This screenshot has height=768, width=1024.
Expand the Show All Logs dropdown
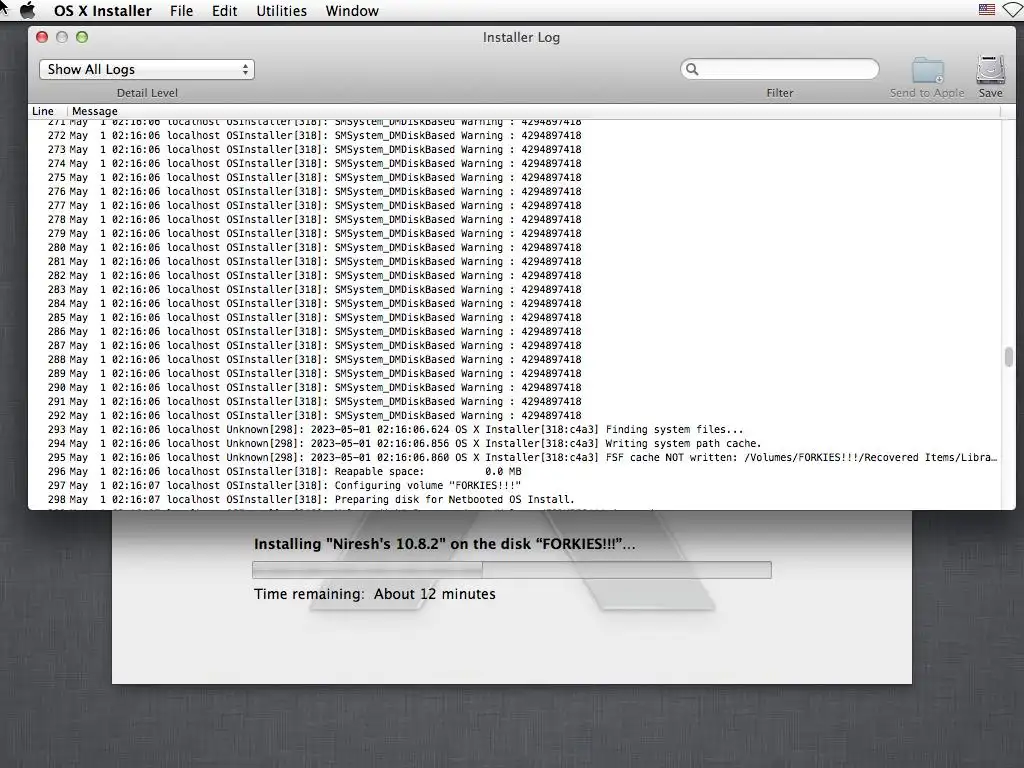pyautogui.click(x=147, y=69)
